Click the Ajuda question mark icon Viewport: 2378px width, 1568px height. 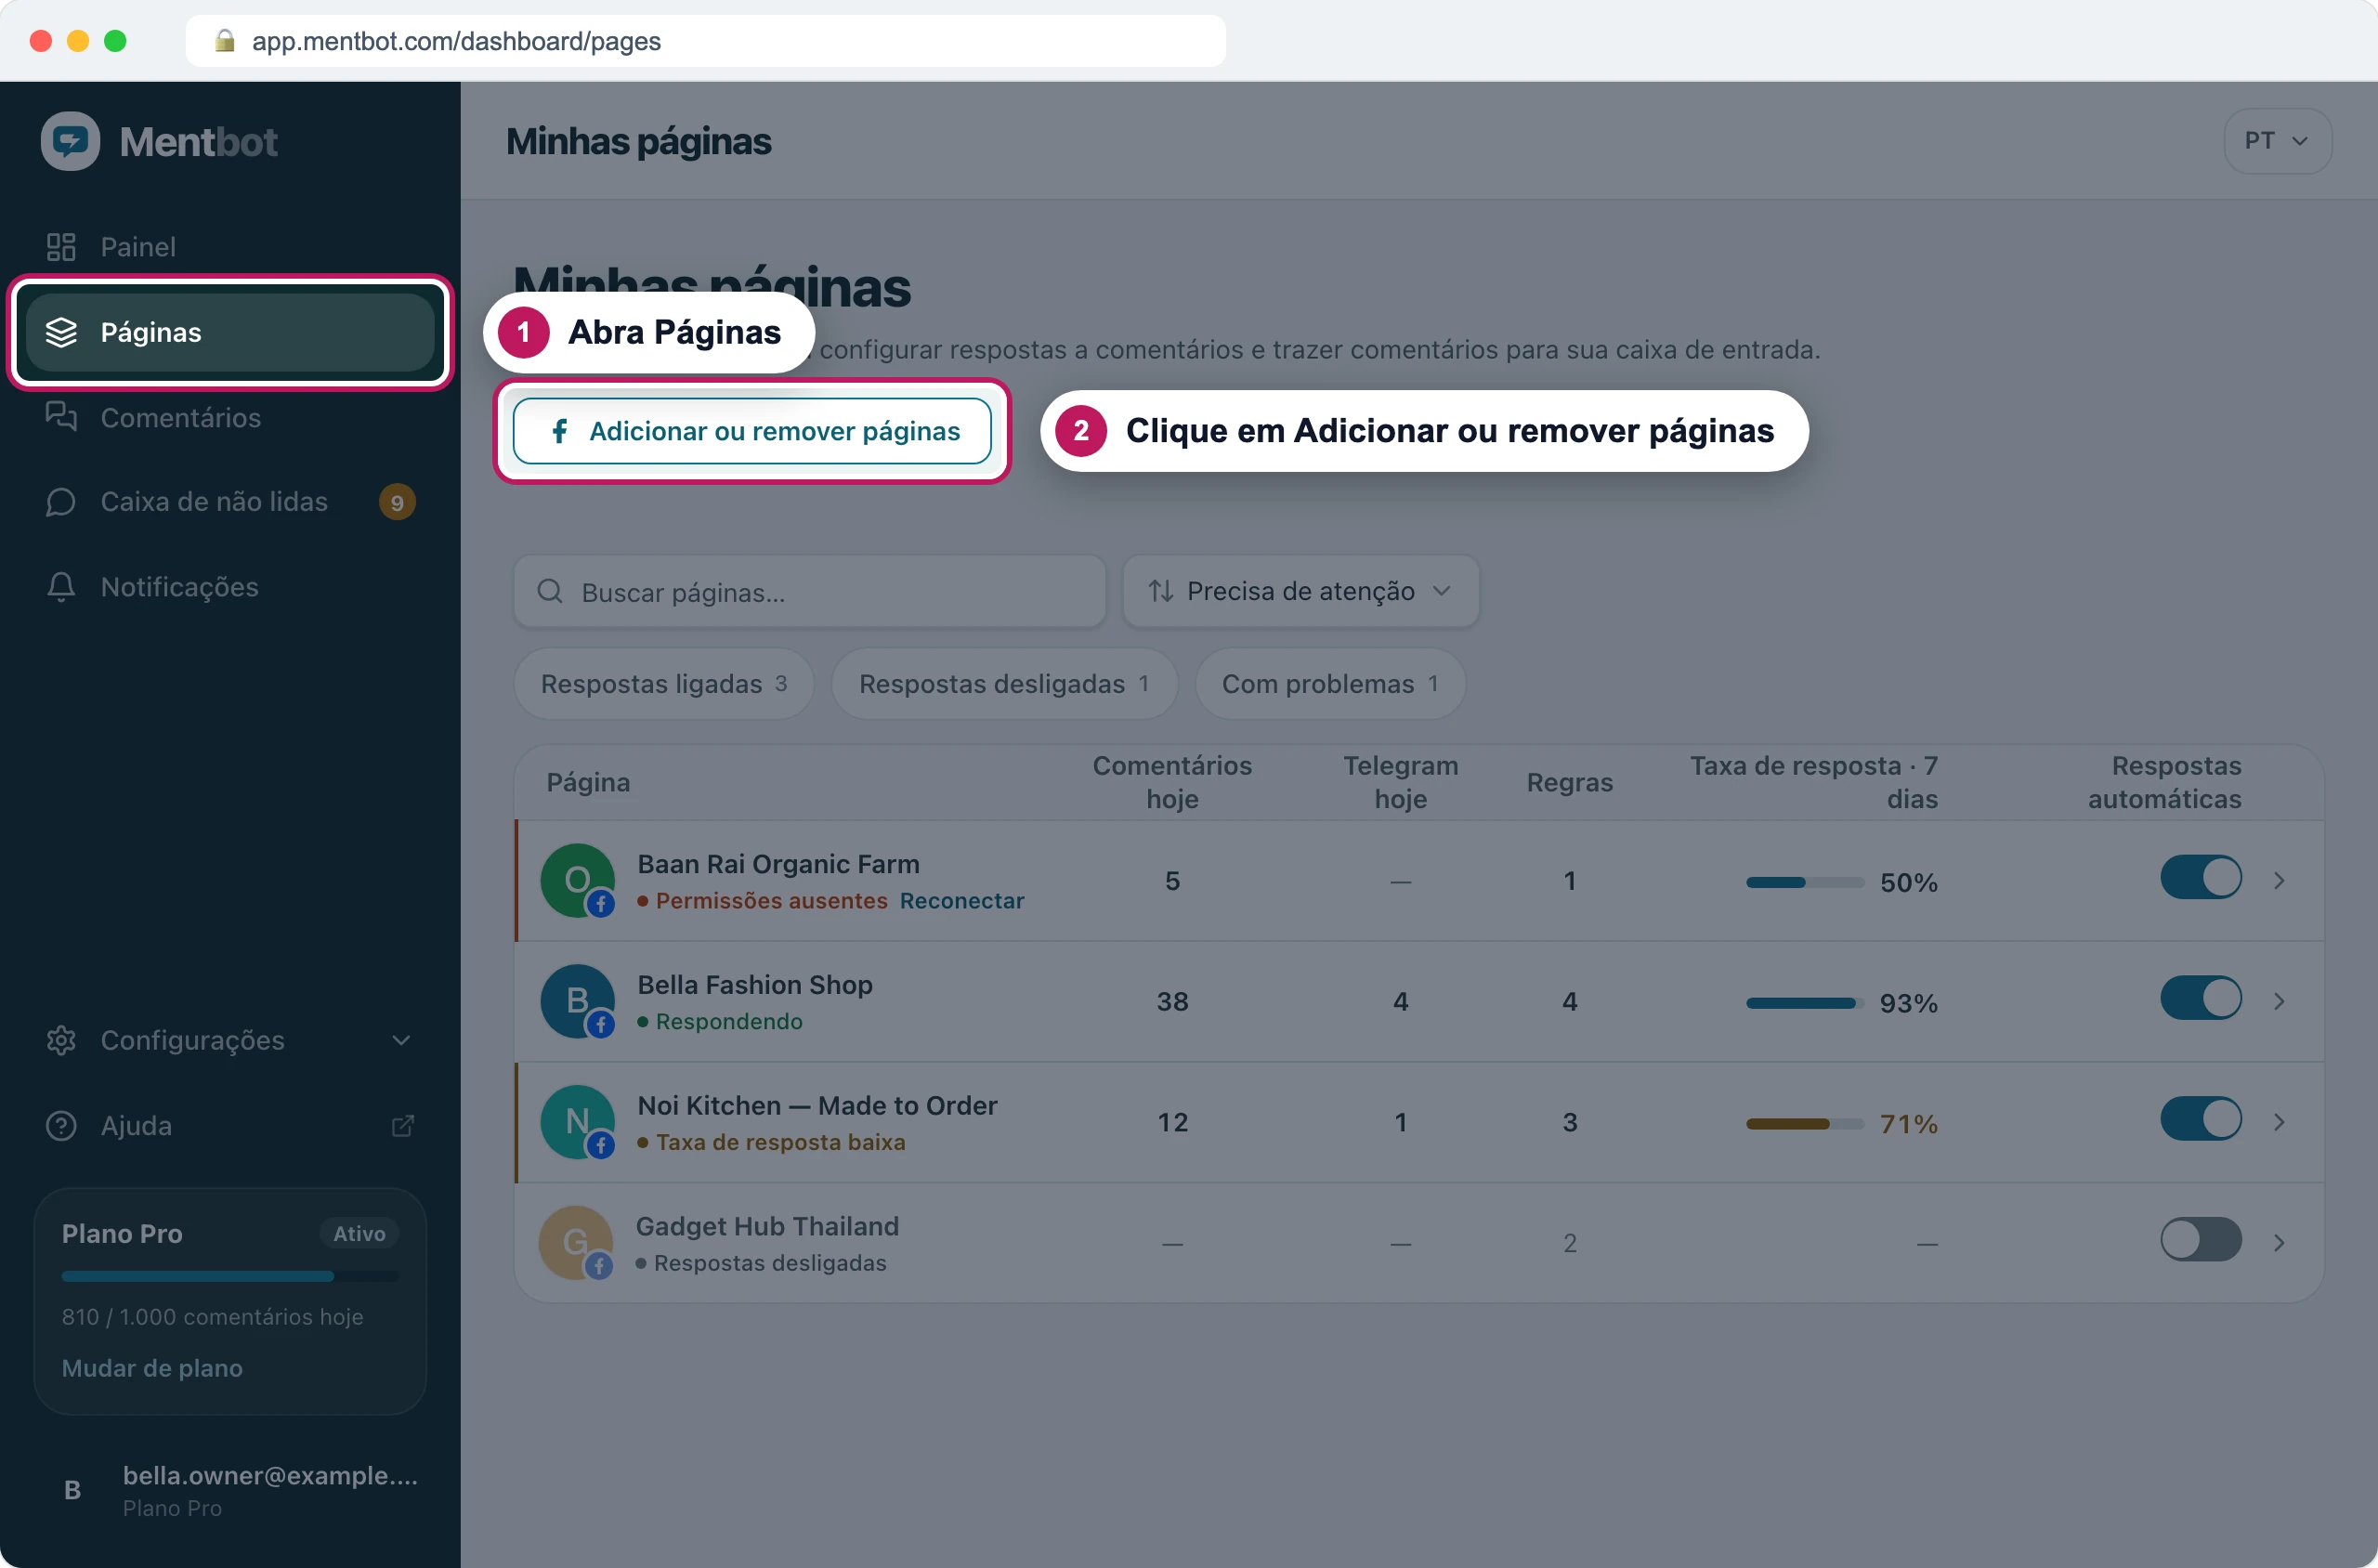pyautogui.click(x=61, y=1125)
